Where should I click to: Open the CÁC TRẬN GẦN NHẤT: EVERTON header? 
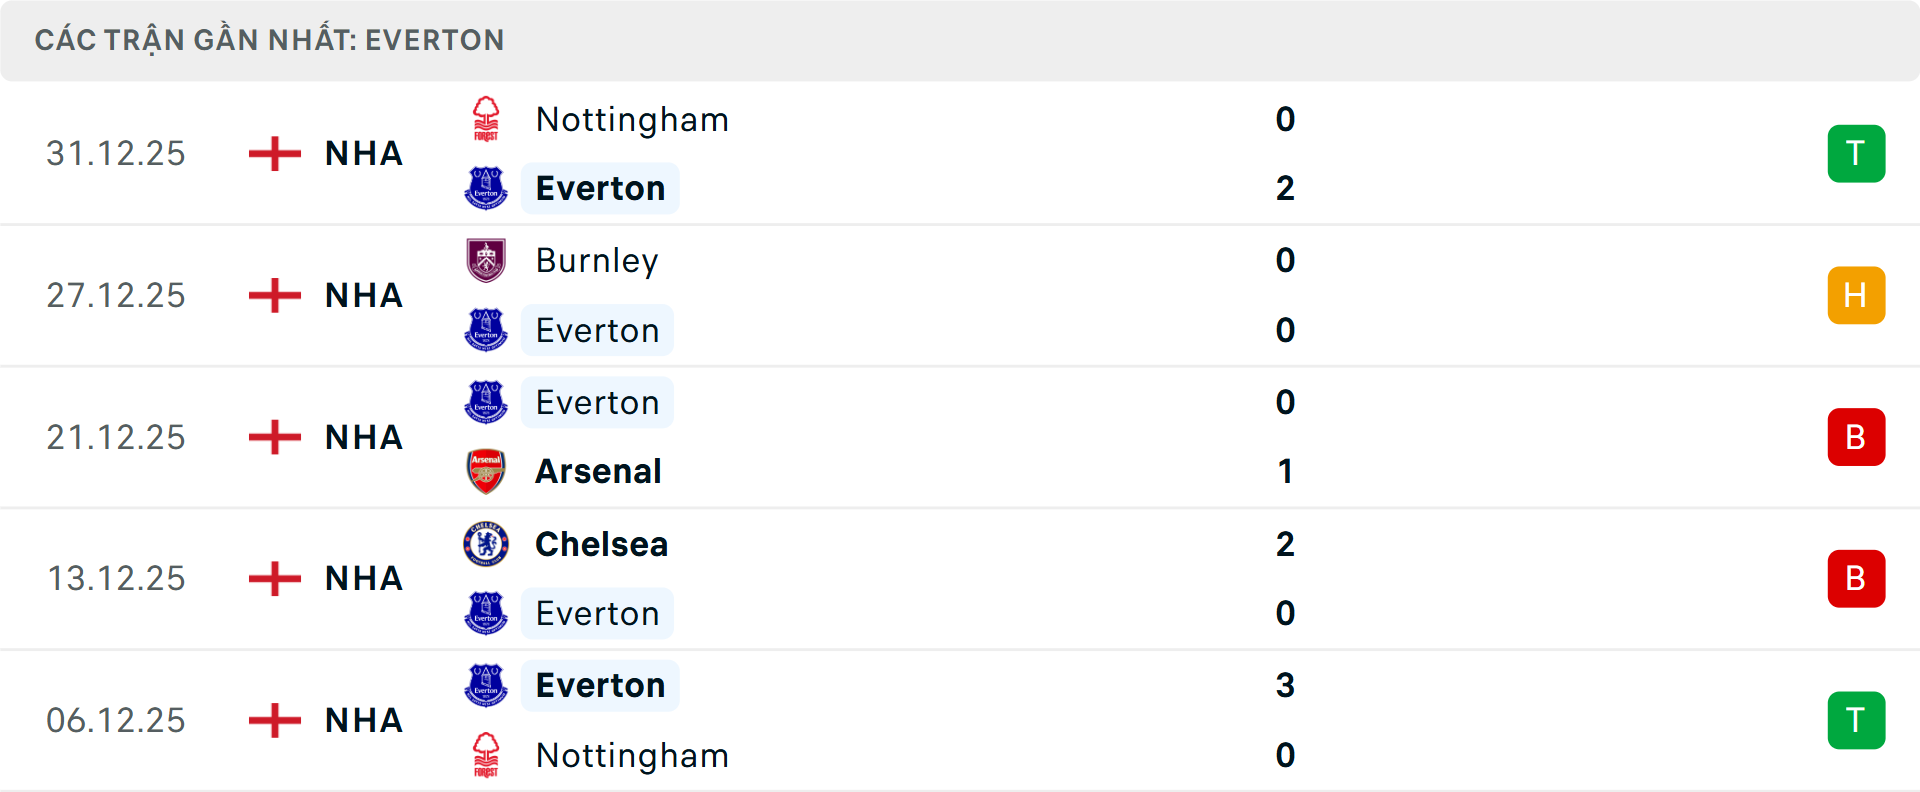pos(270,40)
